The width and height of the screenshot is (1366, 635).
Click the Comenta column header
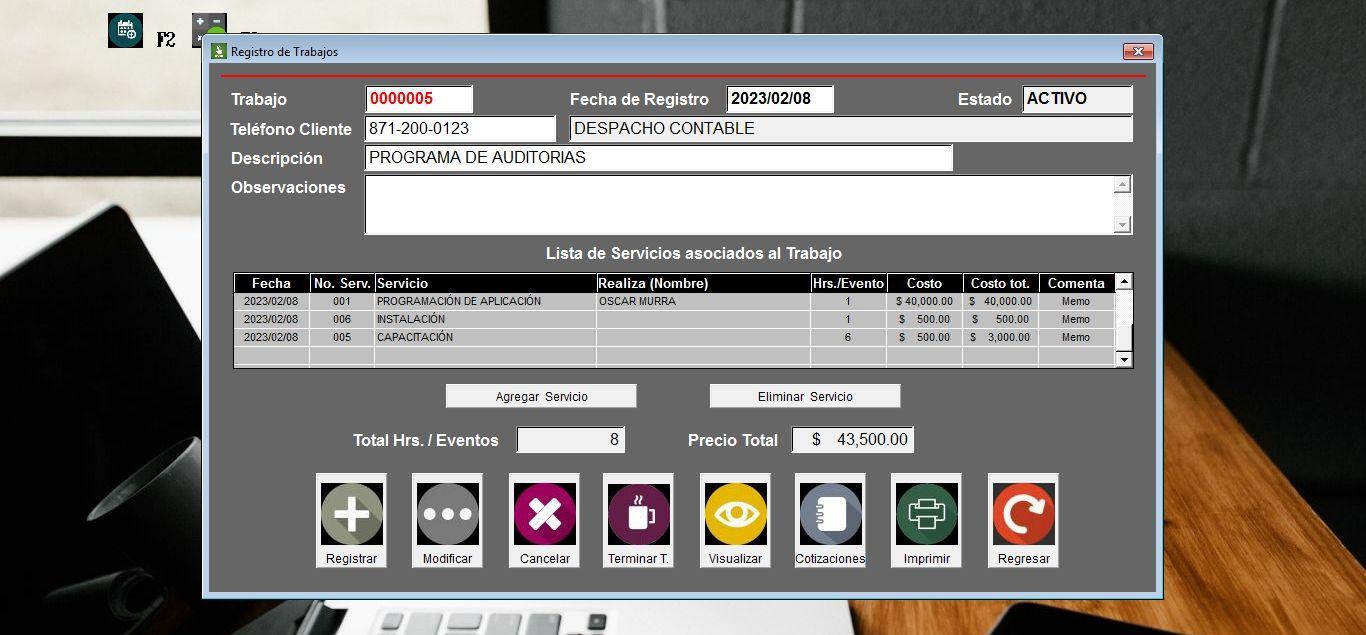pos(1076,283)
